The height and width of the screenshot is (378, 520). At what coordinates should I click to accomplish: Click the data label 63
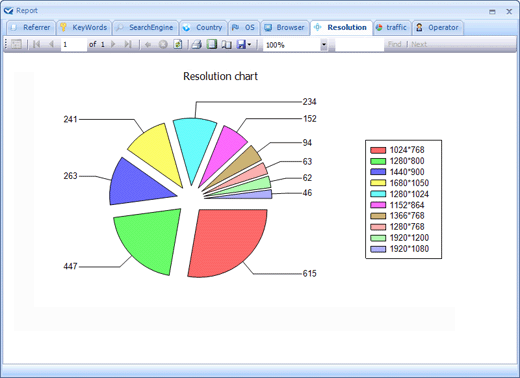[x=307, y=162]
